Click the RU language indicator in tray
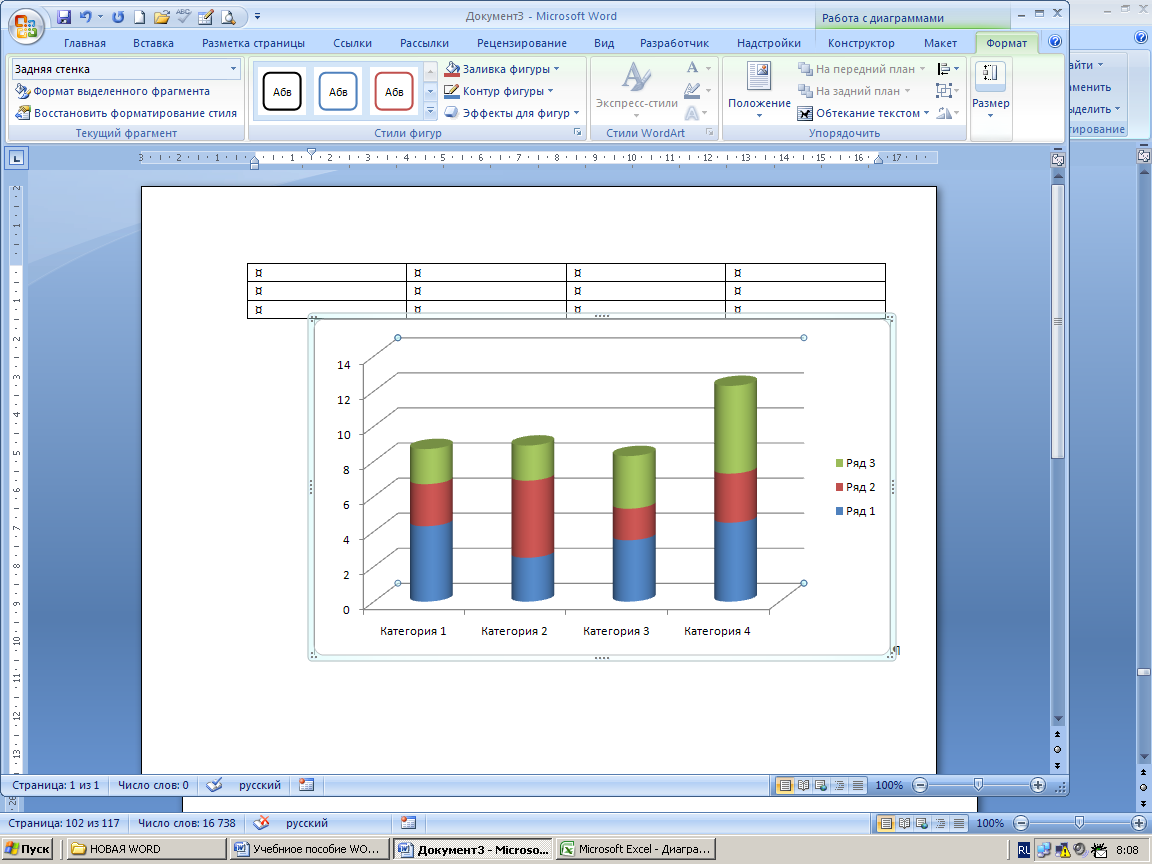The image size is (1152, 864). 1023,850
